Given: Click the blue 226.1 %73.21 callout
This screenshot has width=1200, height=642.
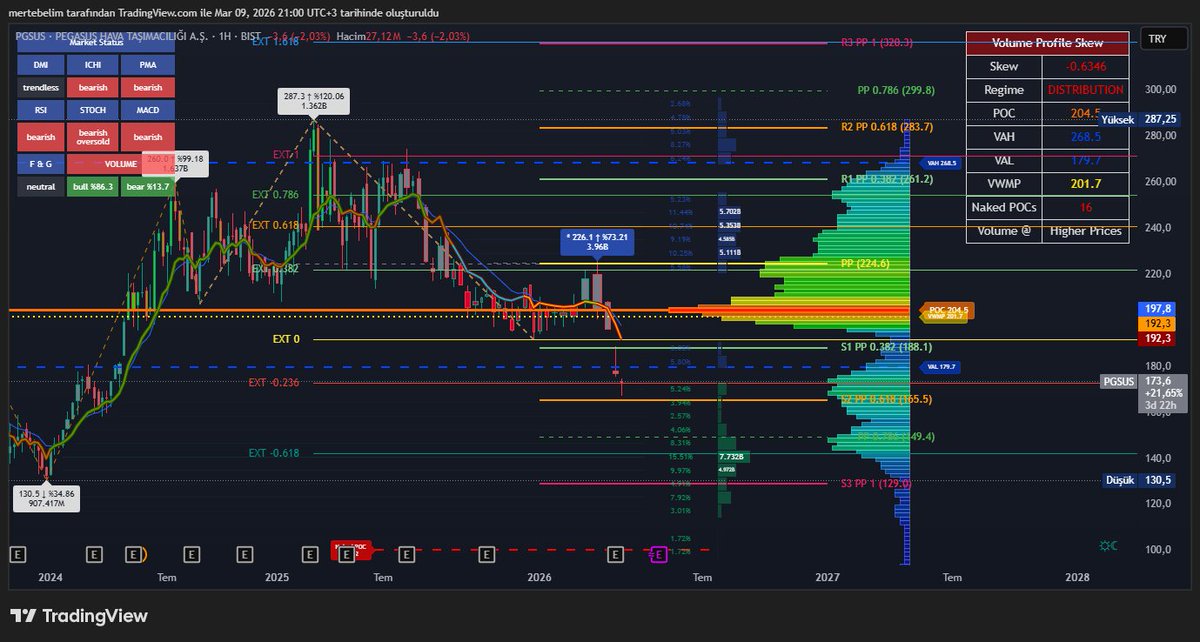Looking at the screenshot, I should pyautogui.click(x=598, y=242).
